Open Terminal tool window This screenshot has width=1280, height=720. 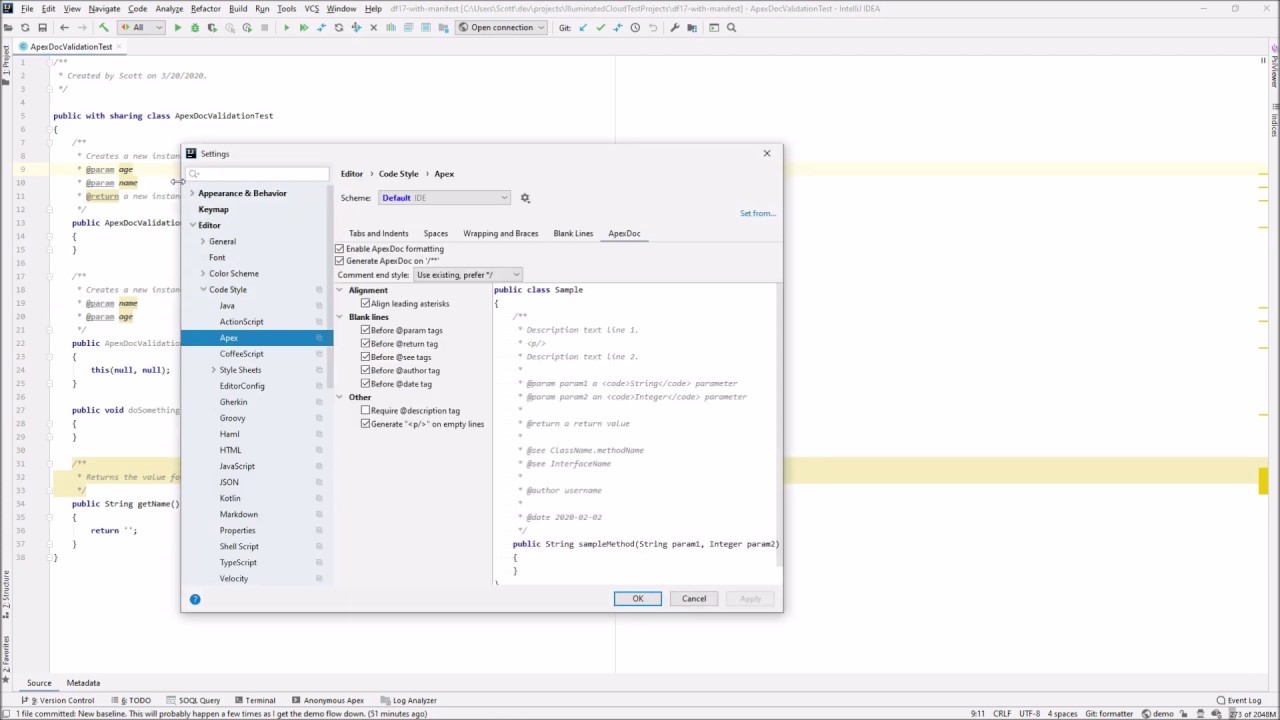point(254,700)
